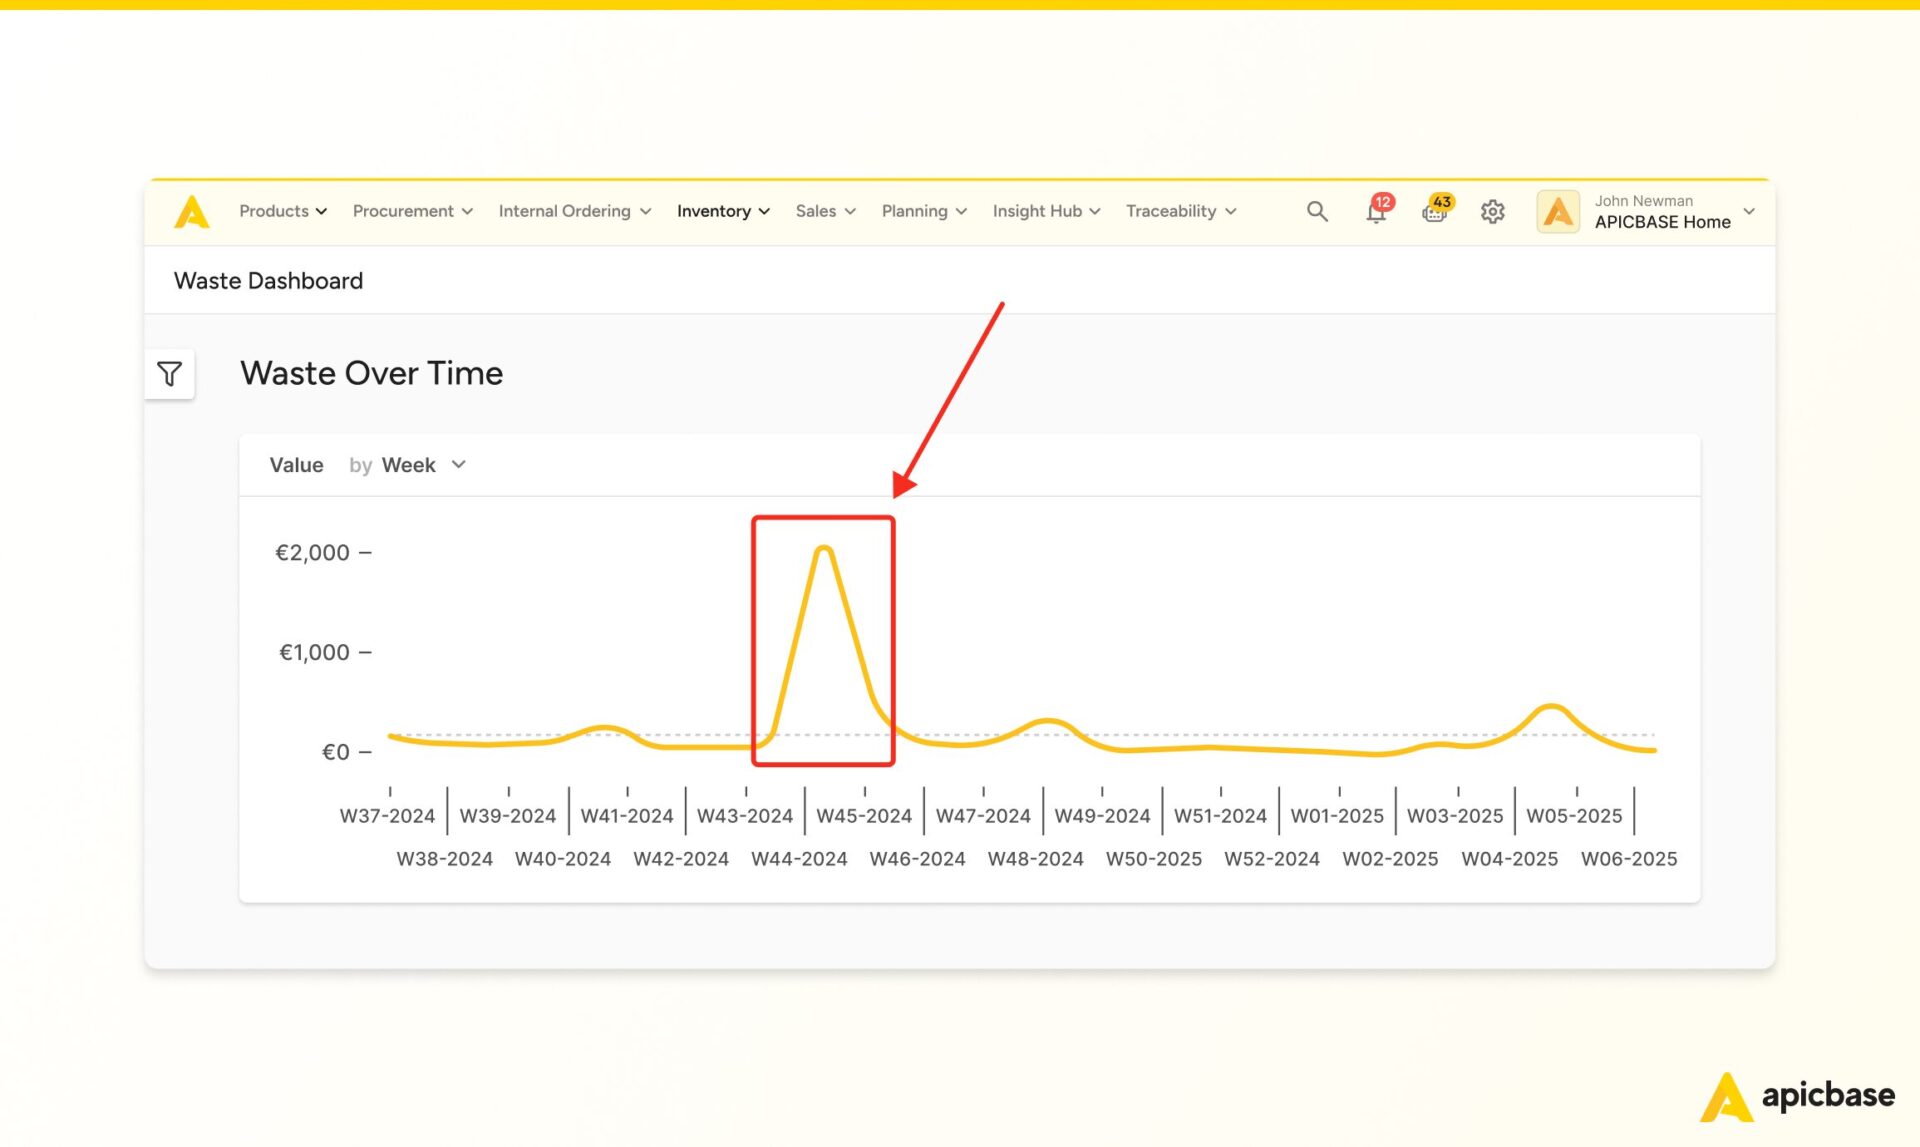Image resolution: width=1920 pixels, height=1147 pixels.
Task: Select the Sales navigation dropdown
Action: coord(822,210)
